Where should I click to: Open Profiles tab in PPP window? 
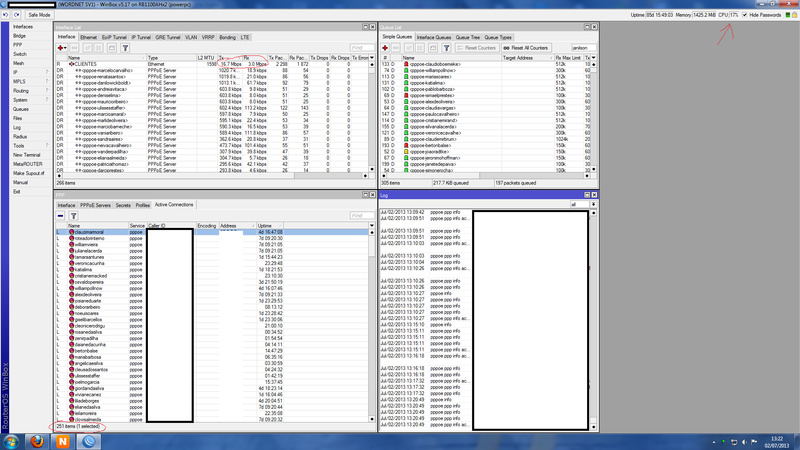[x=142, y=205]
